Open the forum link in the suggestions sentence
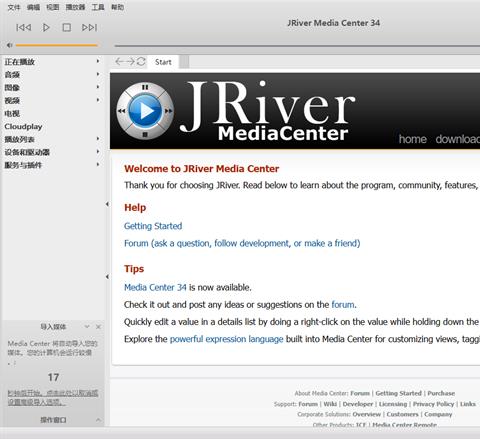The image size is (480, 439). 343,305
